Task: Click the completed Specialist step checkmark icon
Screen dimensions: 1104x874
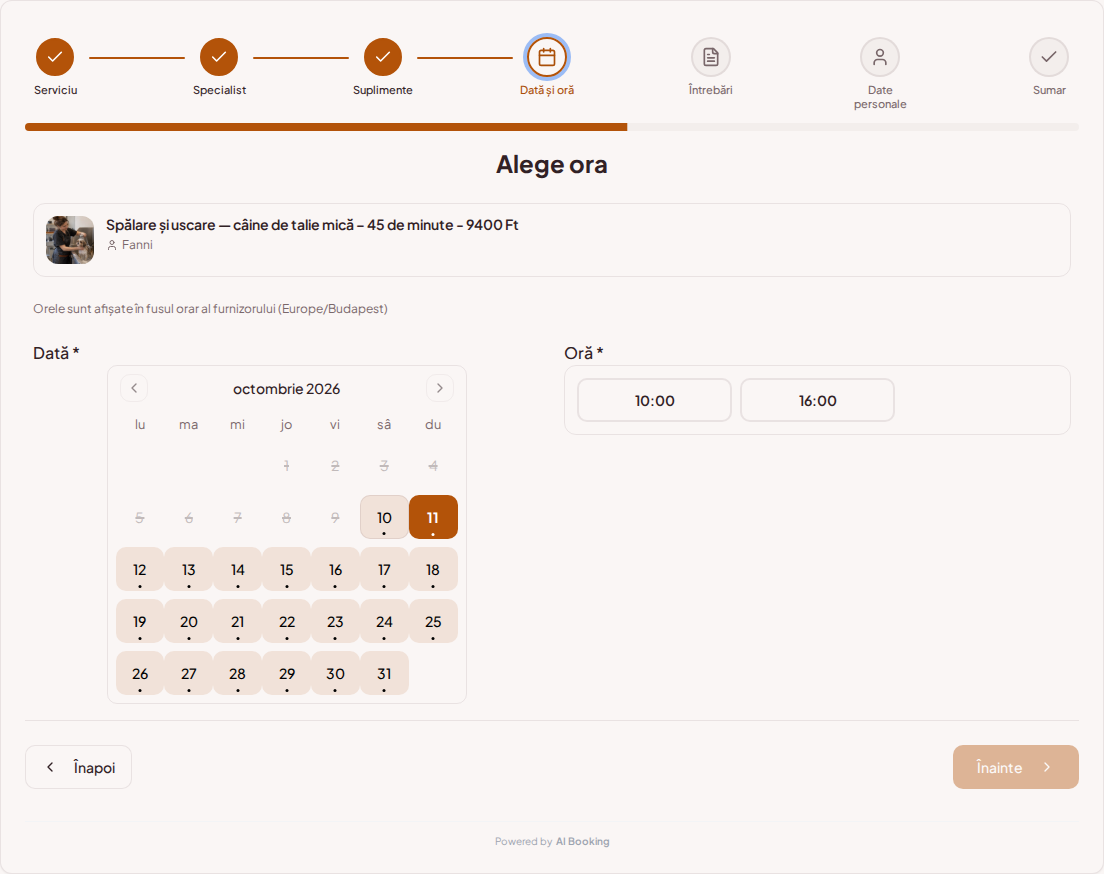Action: tap(219, 57)
